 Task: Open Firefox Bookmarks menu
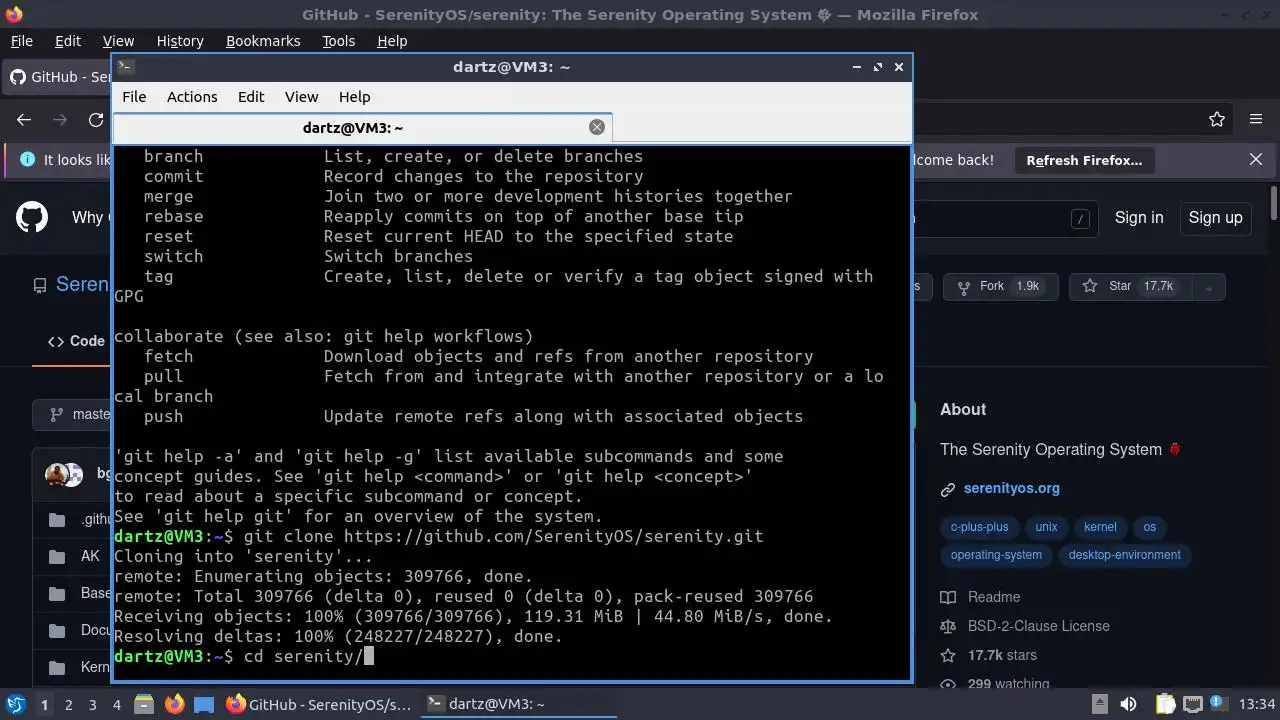click(x=263, y=41)
